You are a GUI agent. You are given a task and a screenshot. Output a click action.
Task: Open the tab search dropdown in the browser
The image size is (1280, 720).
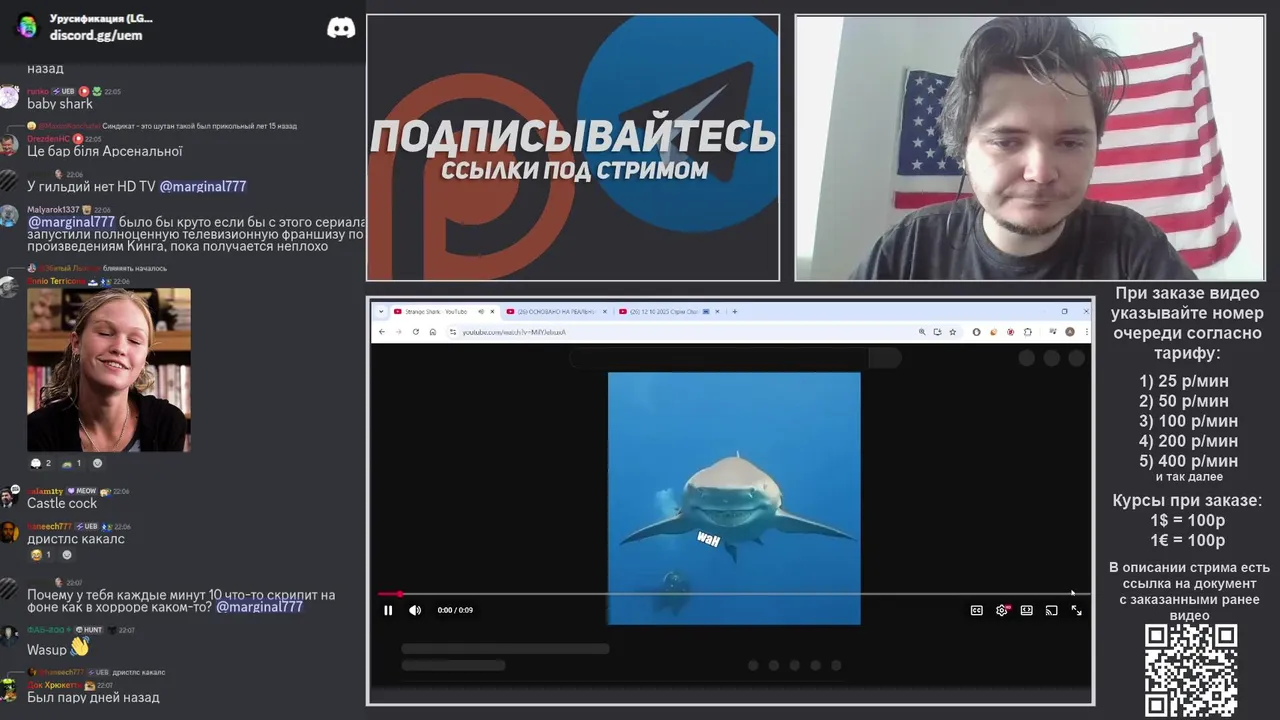pyautogui.click(x=381, y=311)
